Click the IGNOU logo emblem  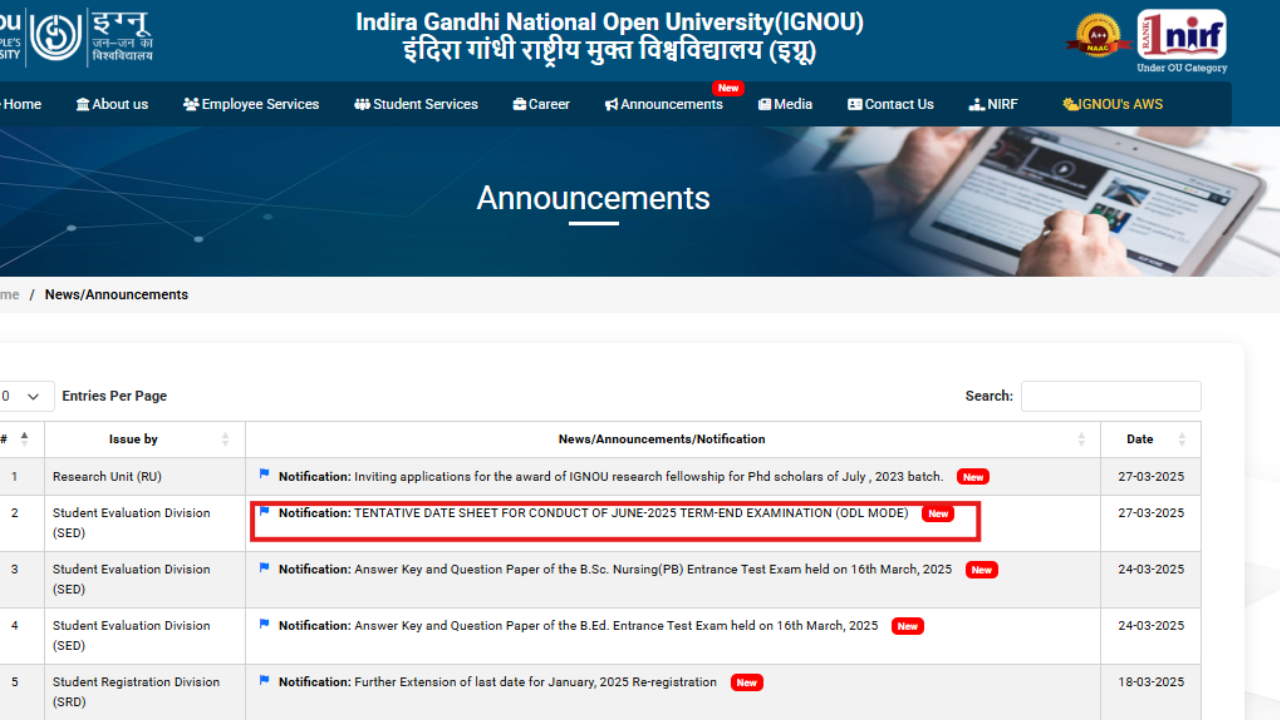click(x=56, y=37)
